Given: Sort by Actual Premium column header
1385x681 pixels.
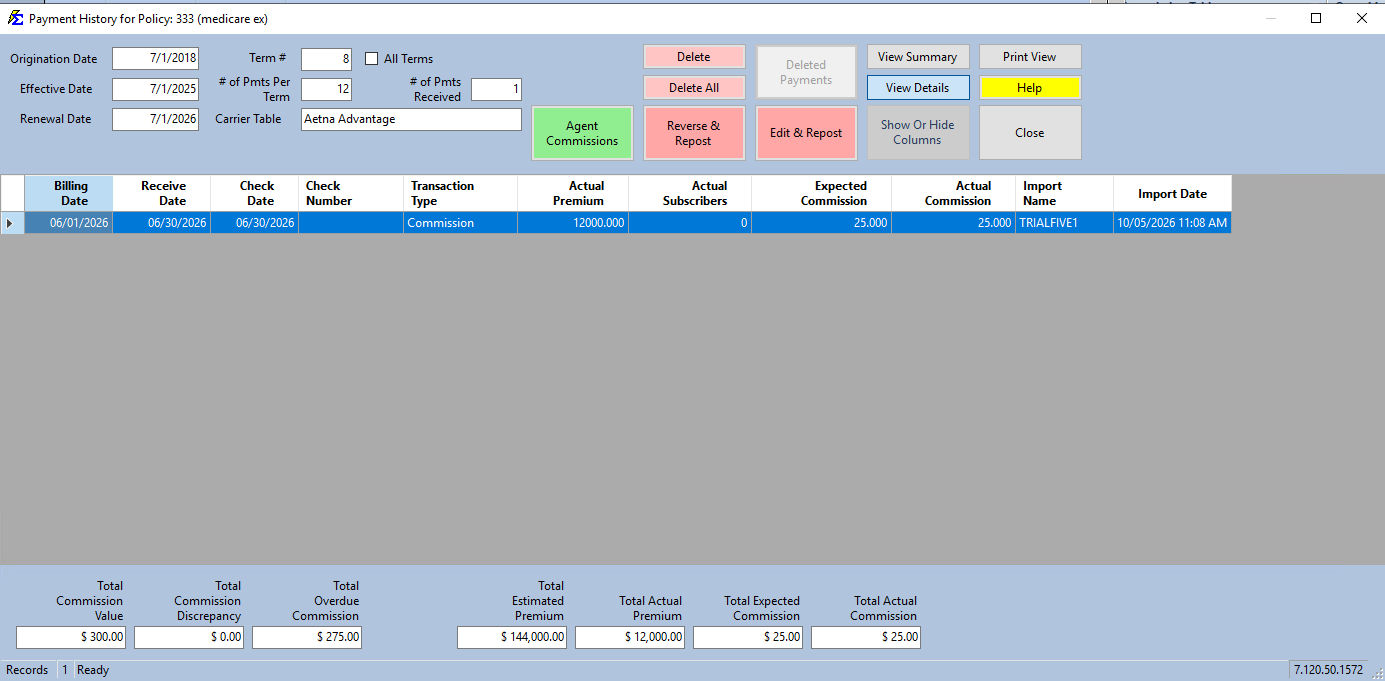Looking at the screenshot, I should [573, 194].
